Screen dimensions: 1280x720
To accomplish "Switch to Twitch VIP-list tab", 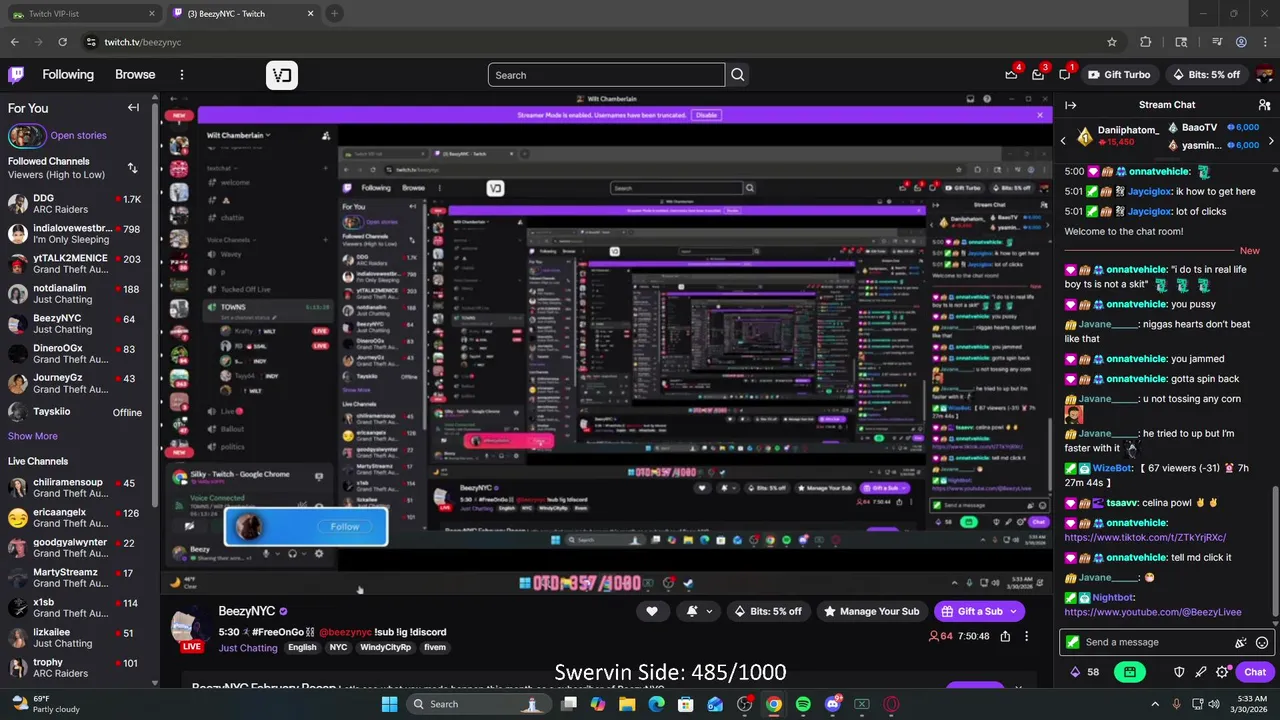I will click(x=82, y=14).
